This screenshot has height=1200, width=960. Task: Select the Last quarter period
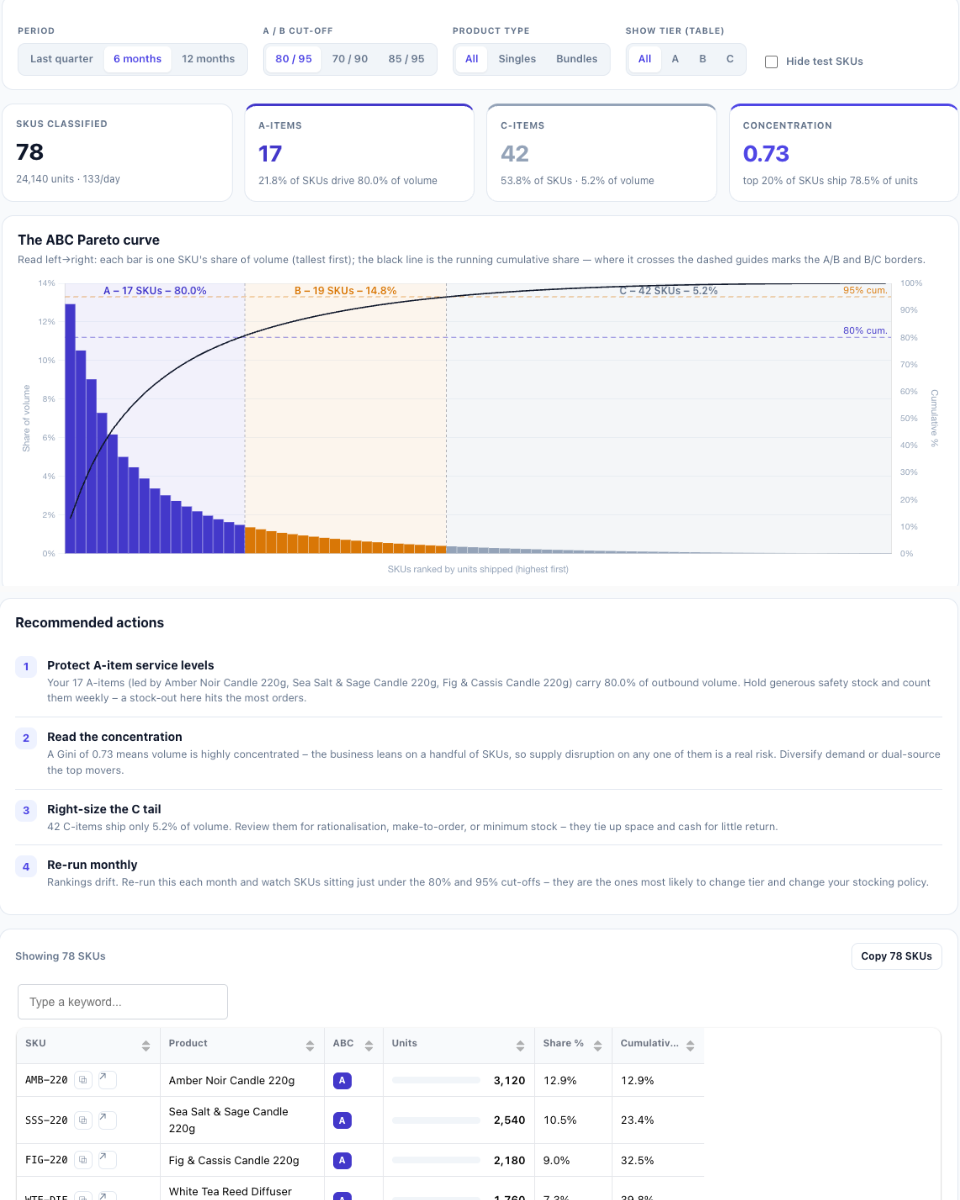(x=61, y=59)
